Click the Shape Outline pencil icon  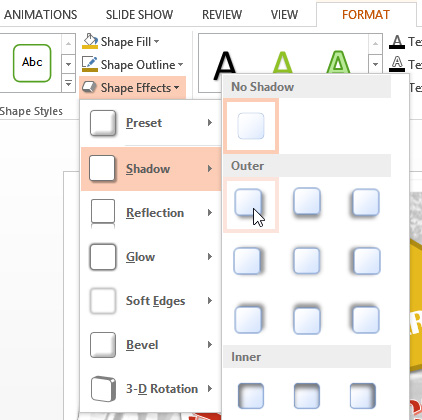coord(90,64)
